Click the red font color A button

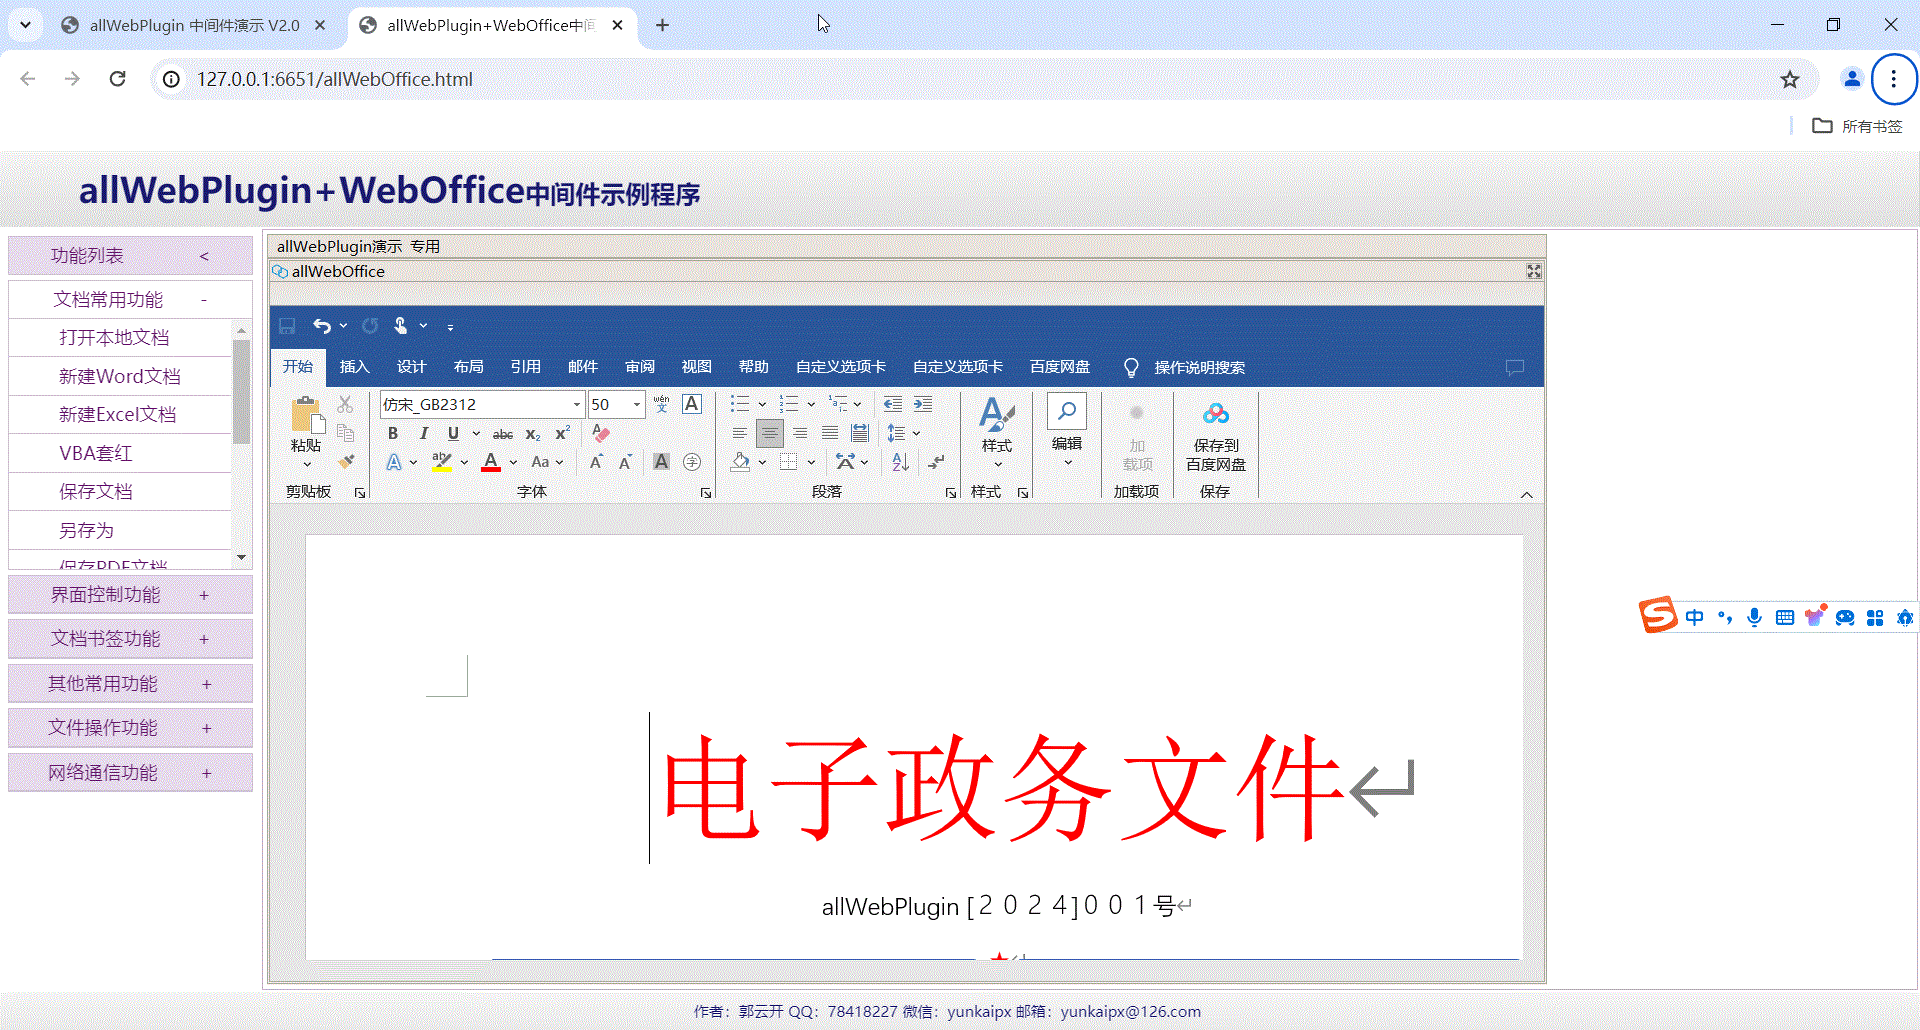pyautogui.click(x=491, y=462)
